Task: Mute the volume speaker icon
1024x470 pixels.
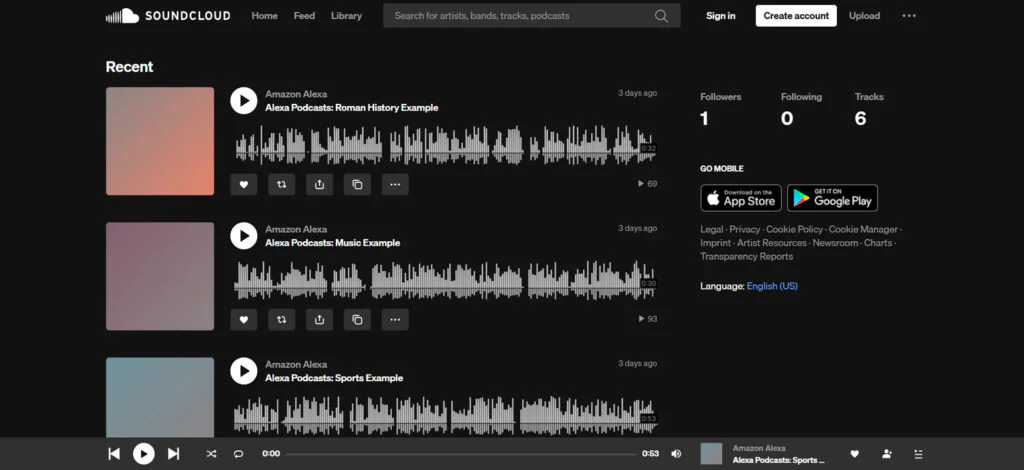Action: pyautogui.click(x=677, y=454)
